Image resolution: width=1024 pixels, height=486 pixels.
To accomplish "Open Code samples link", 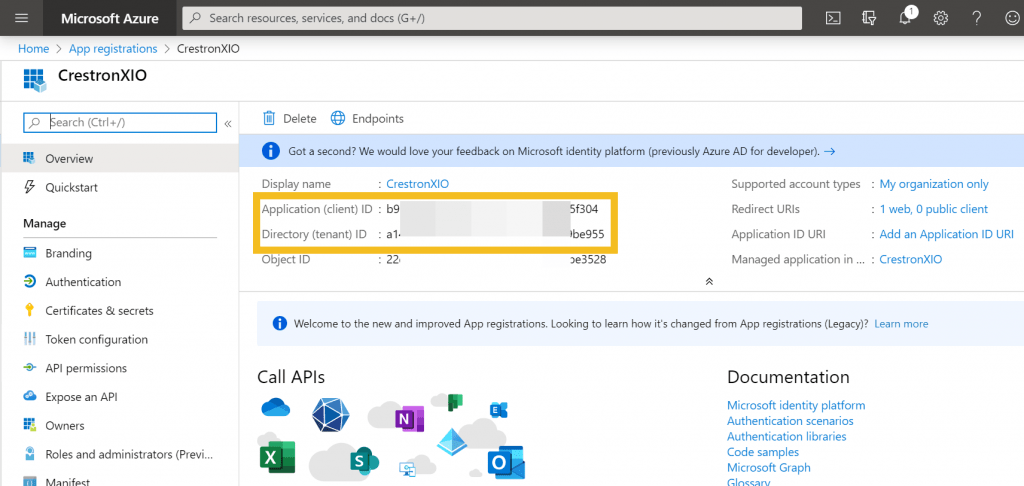I will point(762,452).
